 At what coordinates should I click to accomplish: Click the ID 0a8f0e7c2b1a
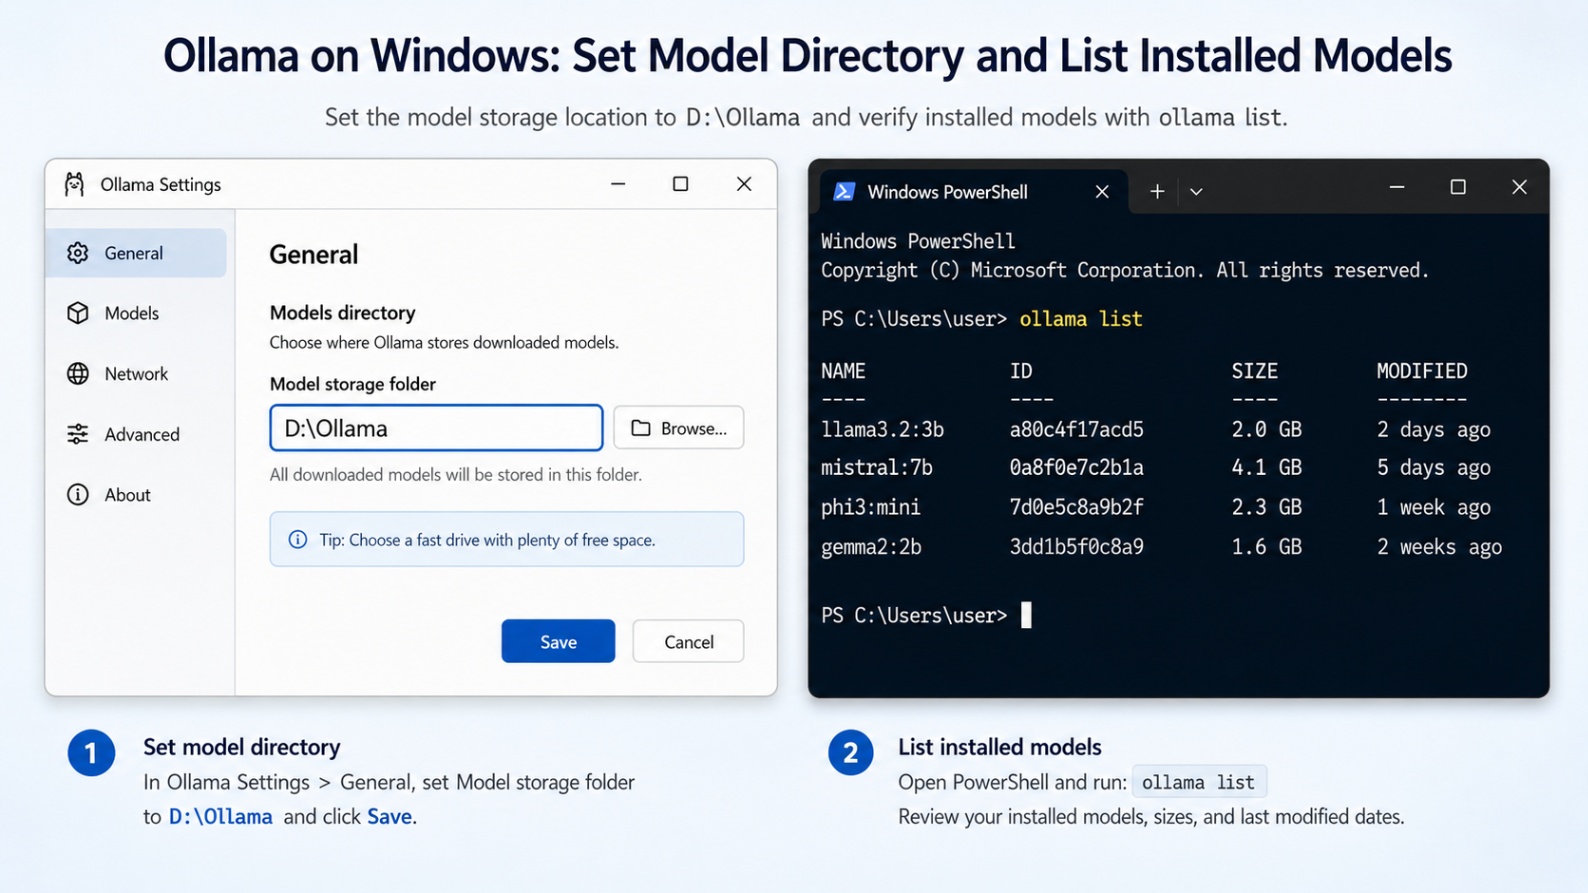(x=1077, y=467)
